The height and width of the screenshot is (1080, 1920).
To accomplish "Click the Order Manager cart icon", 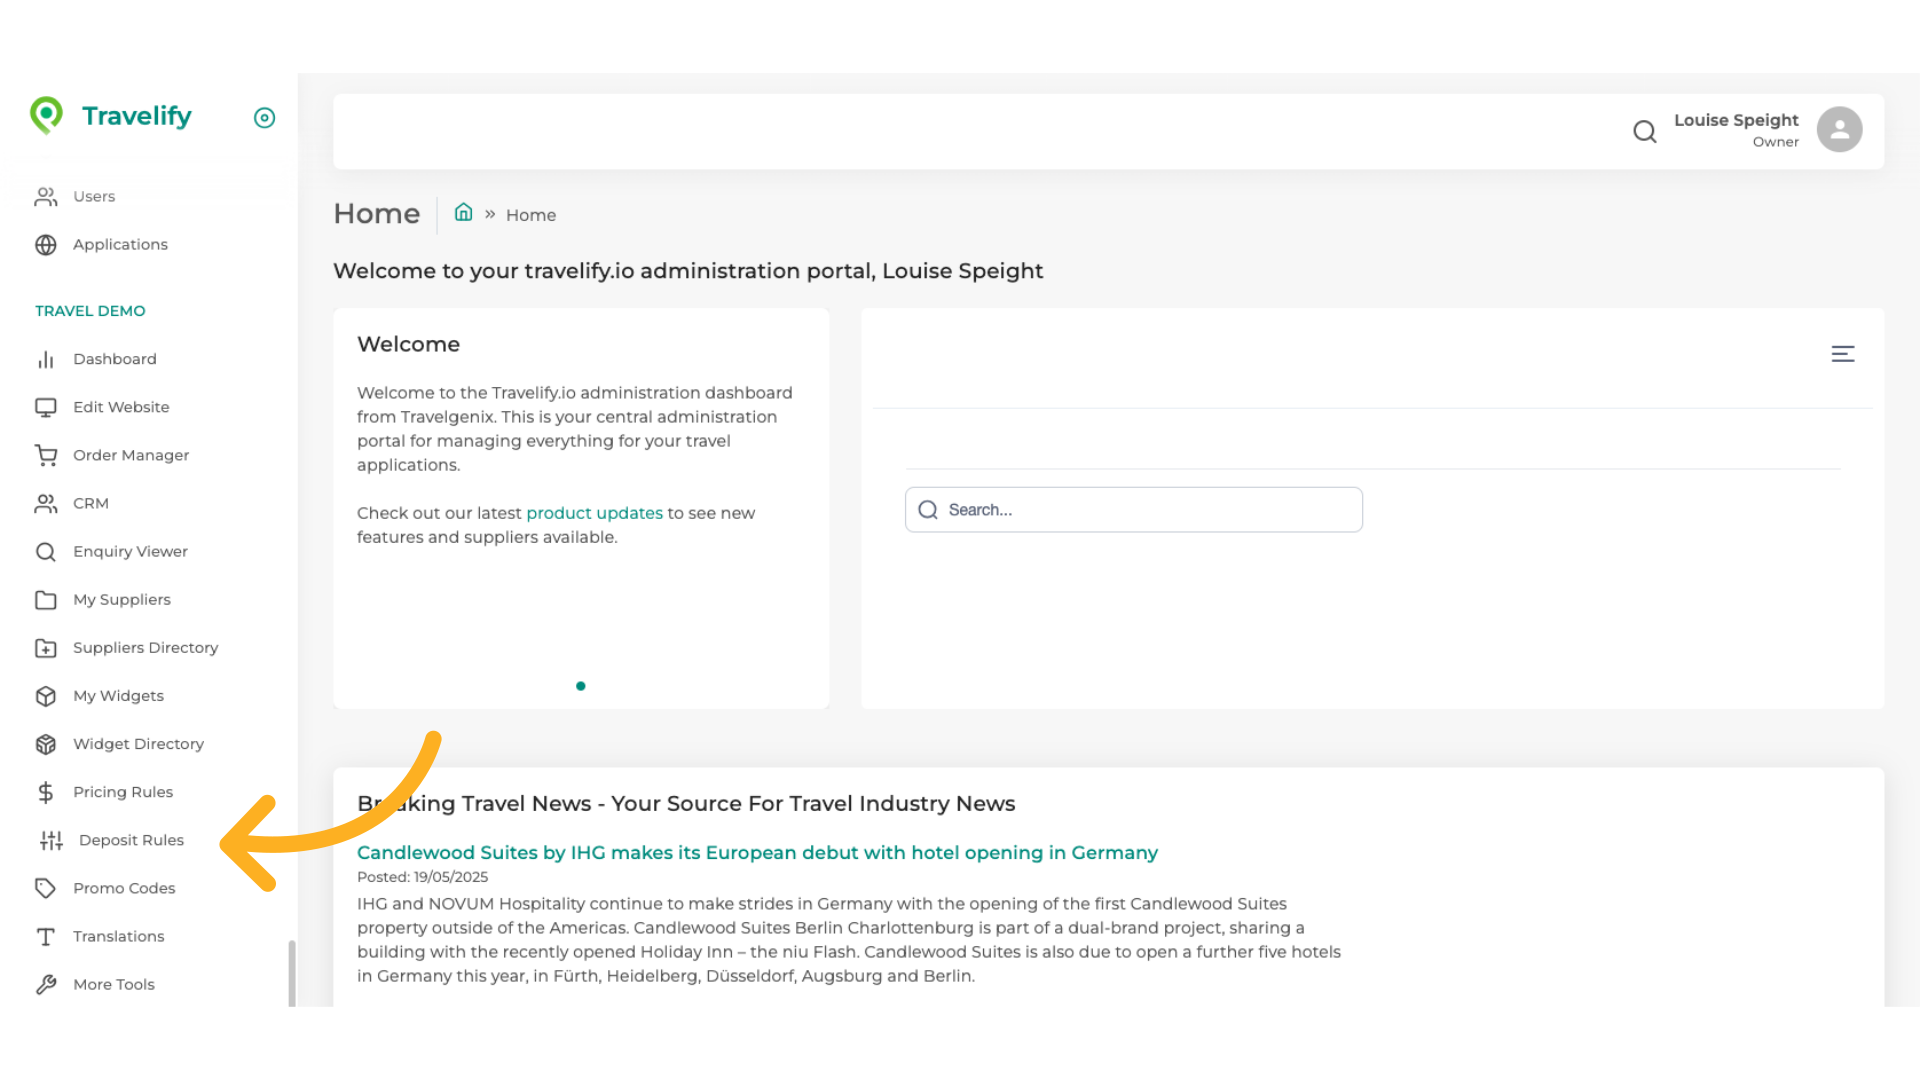I will click(46, 456).
